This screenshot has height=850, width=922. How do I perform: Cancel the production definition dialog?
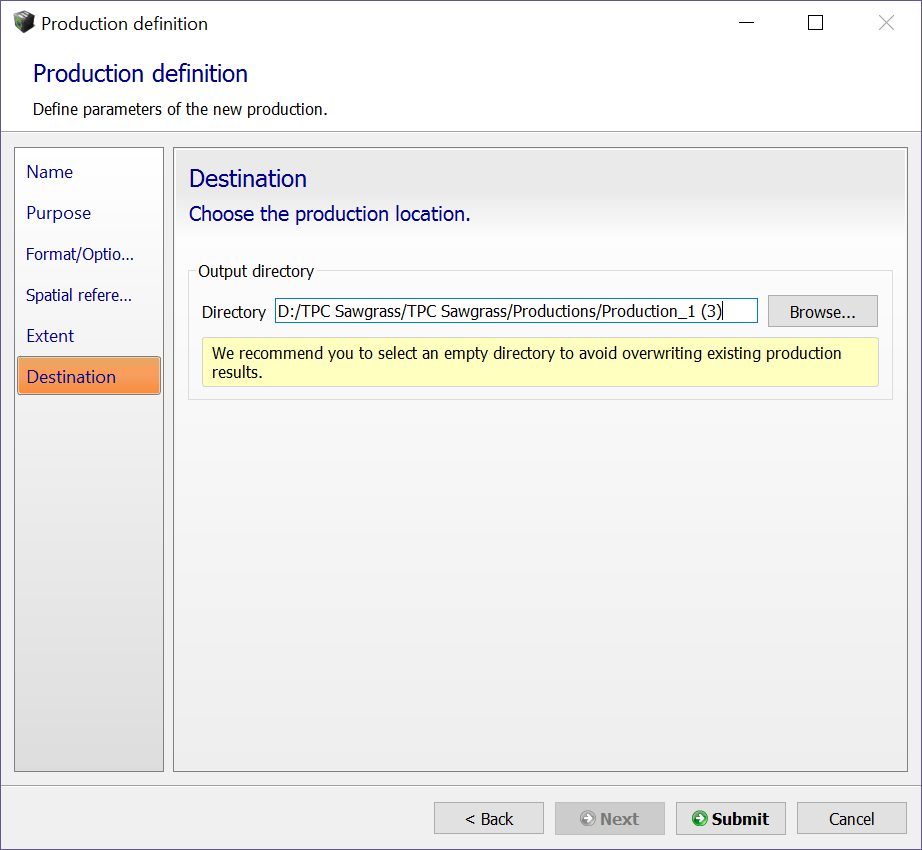point(851,818)
